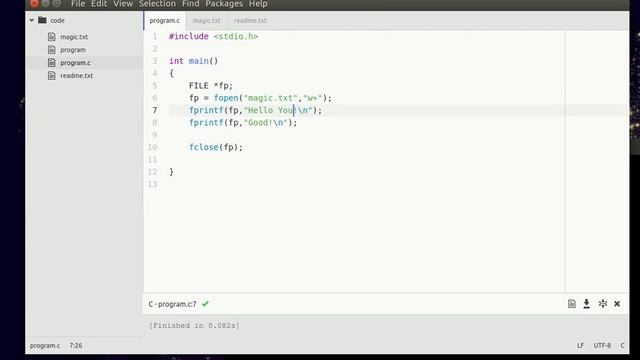Click the close window button
The width and height of the screenshot is (640, 360).
coord(34,3)
